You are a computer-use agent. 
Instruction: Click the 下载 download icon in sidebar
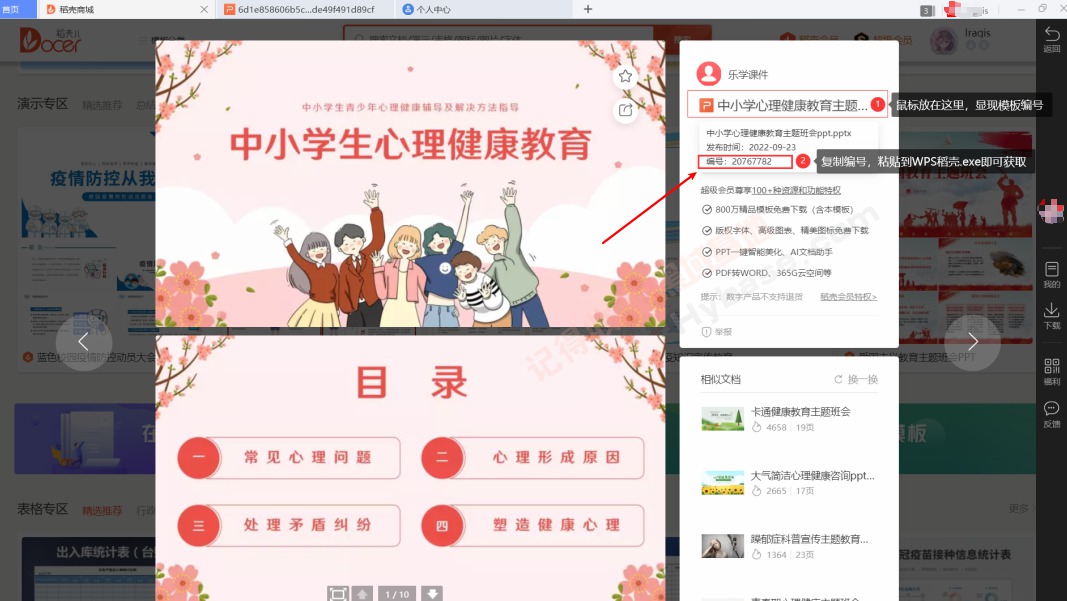click(1051, 316)
